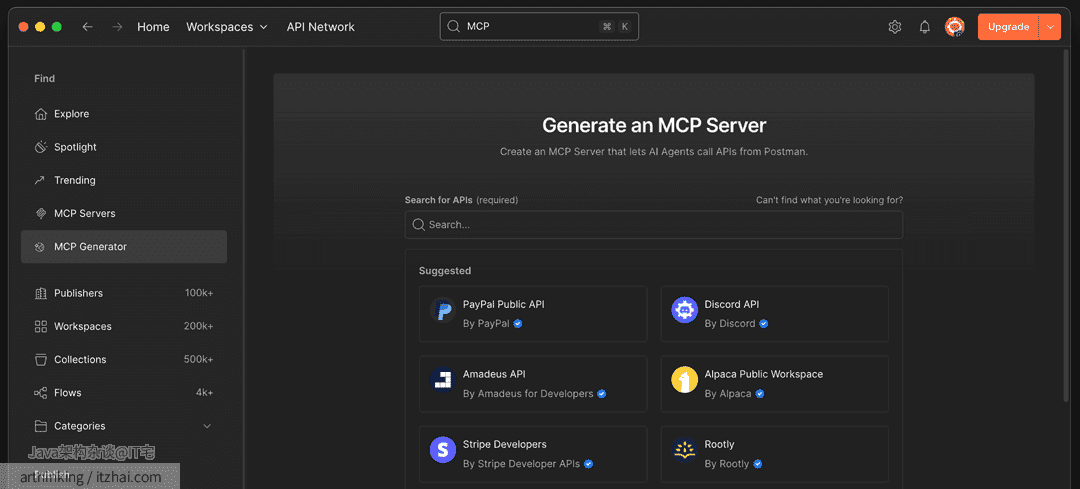This screenshot has width=1080, height=489.
Task: Click the 'By Stripe Developer APIs' text
Action: [x=521, y=464]
